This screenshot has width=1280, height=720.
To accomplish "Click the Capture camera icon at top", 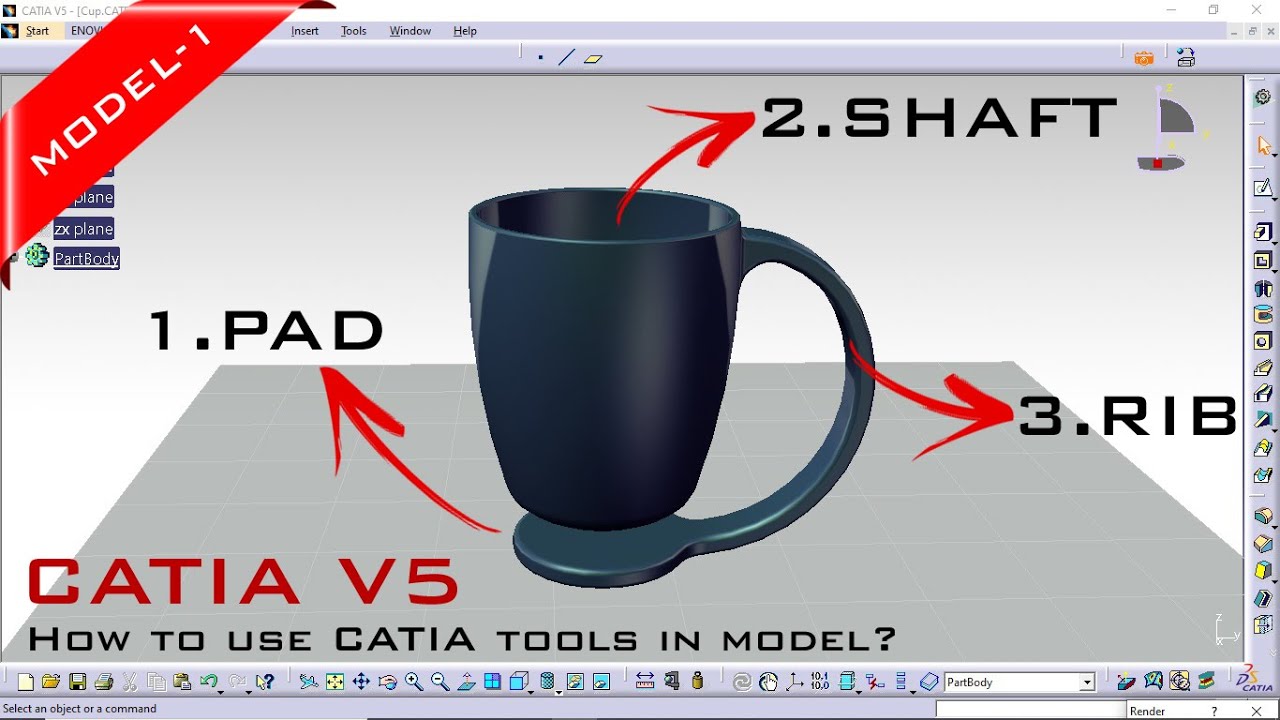I will pos(1144,58).
